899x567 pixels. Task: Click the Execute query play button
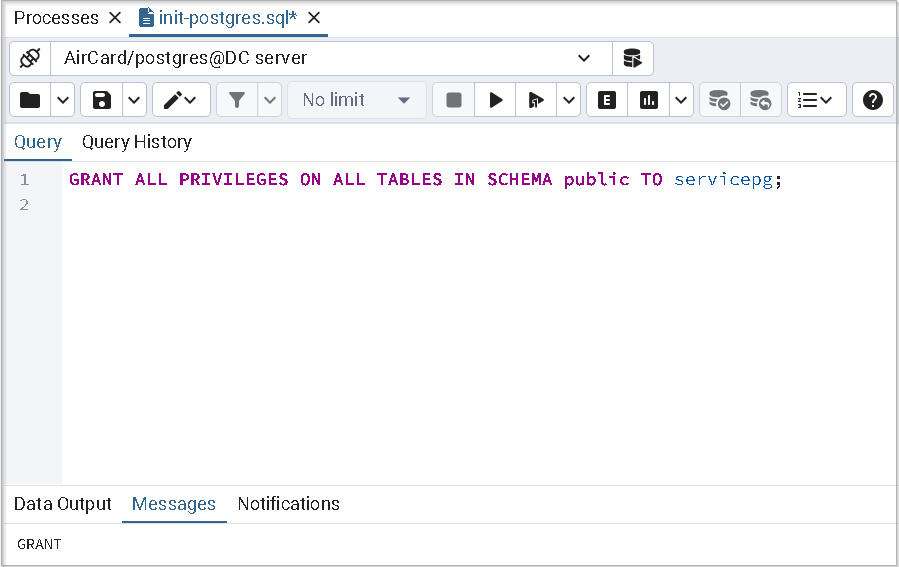pos(495,100)
